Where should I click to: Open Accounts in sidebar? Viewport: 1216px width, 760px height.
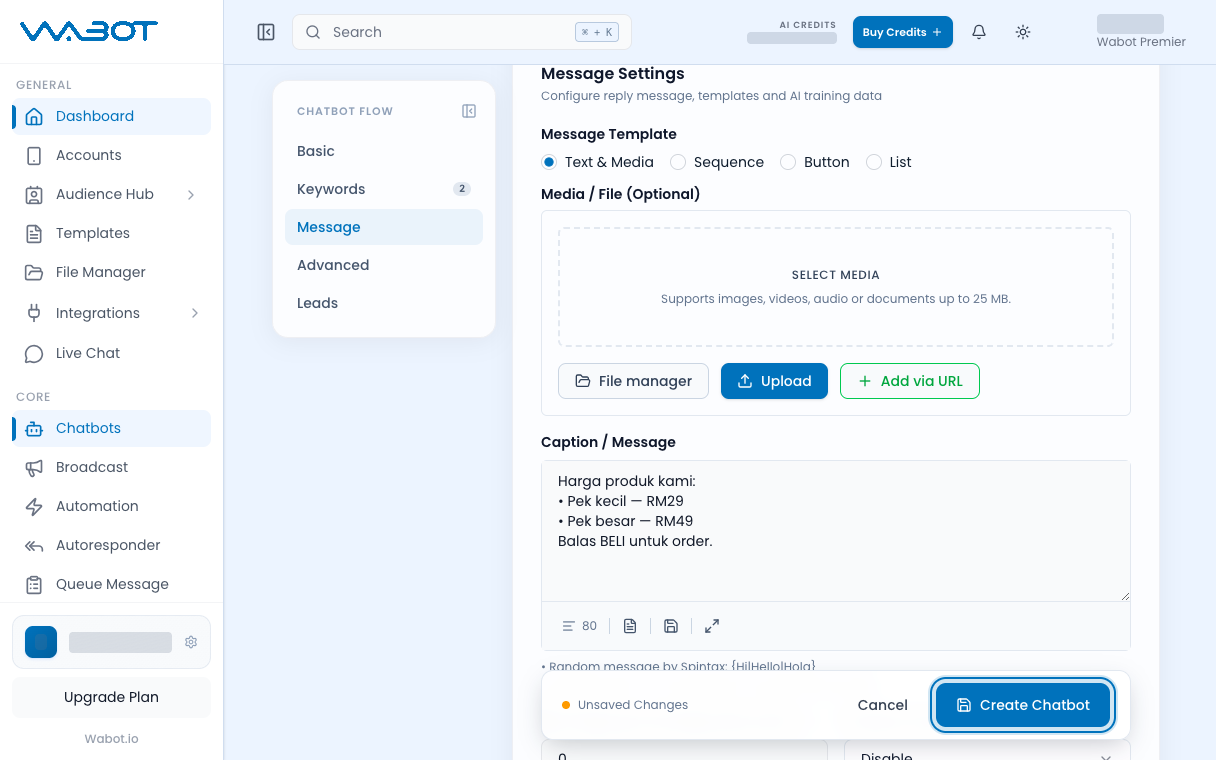[111, 155]
